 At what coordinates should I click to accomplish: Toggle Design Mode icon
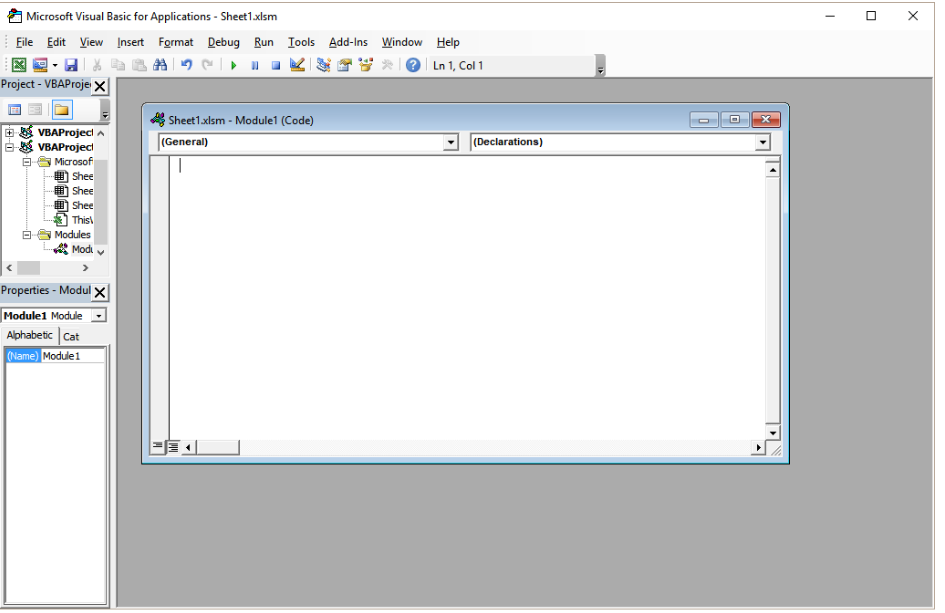pos(297,65)
